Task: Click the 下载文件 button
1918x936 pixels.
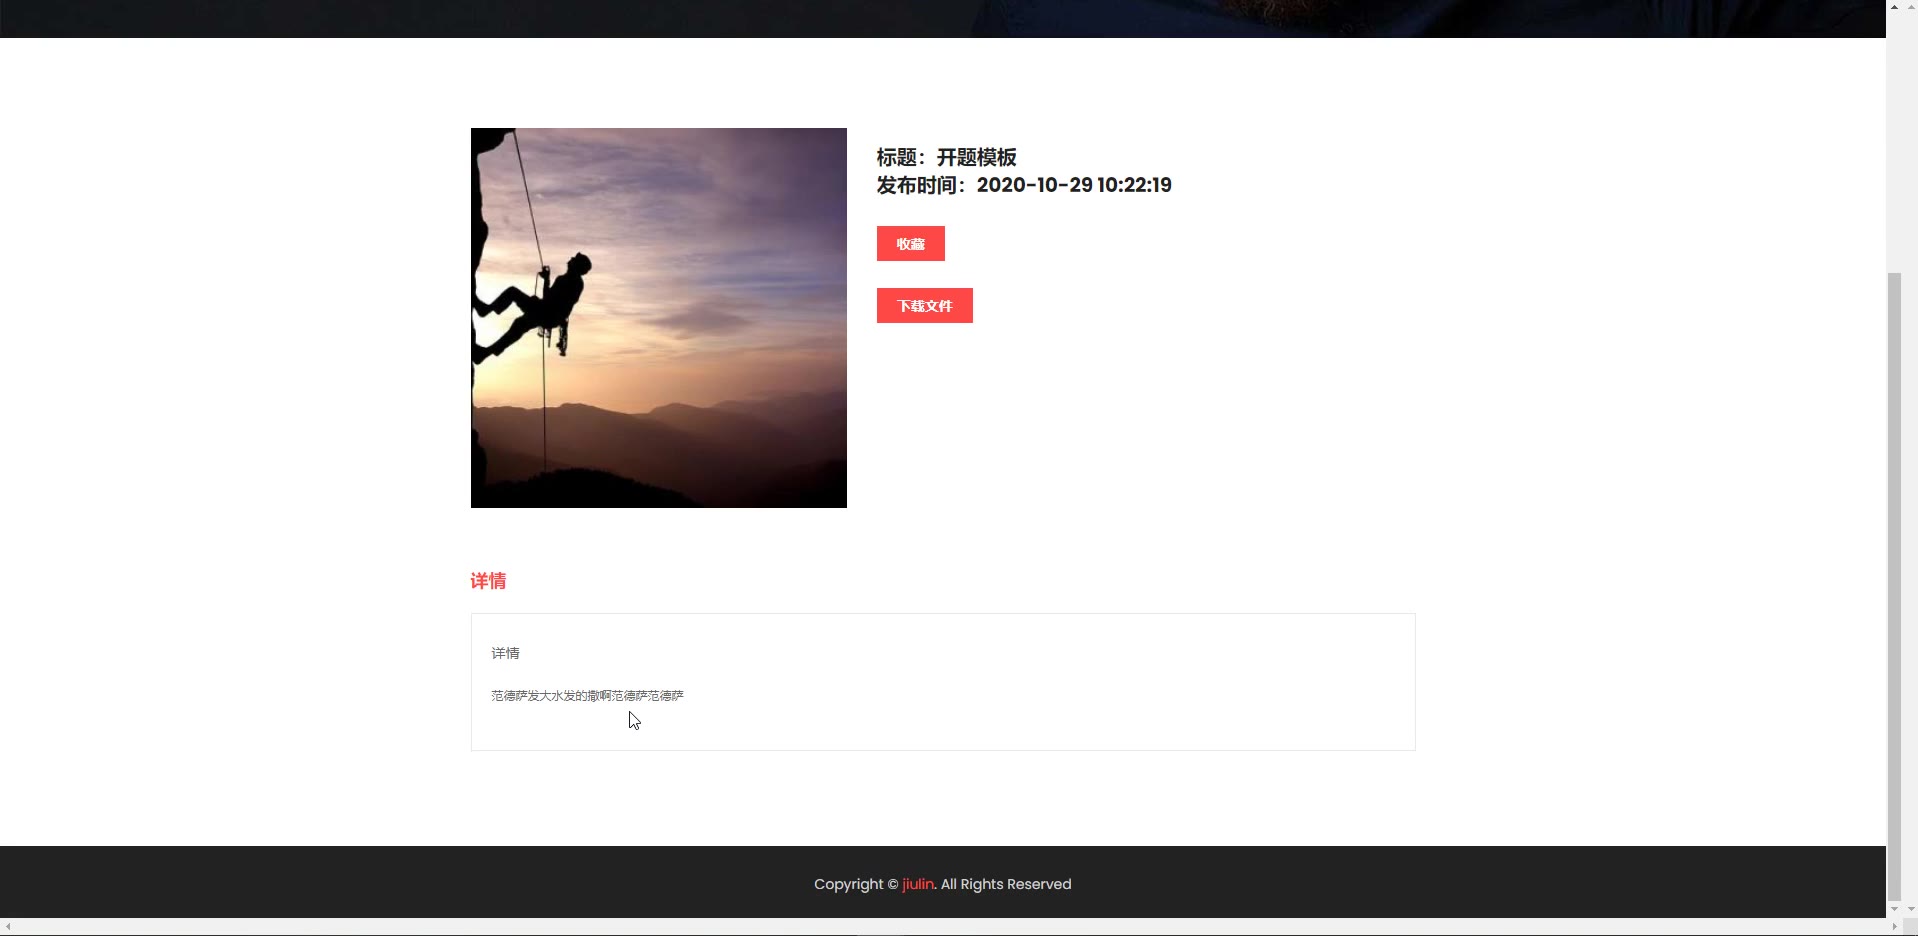Action: 924,306
